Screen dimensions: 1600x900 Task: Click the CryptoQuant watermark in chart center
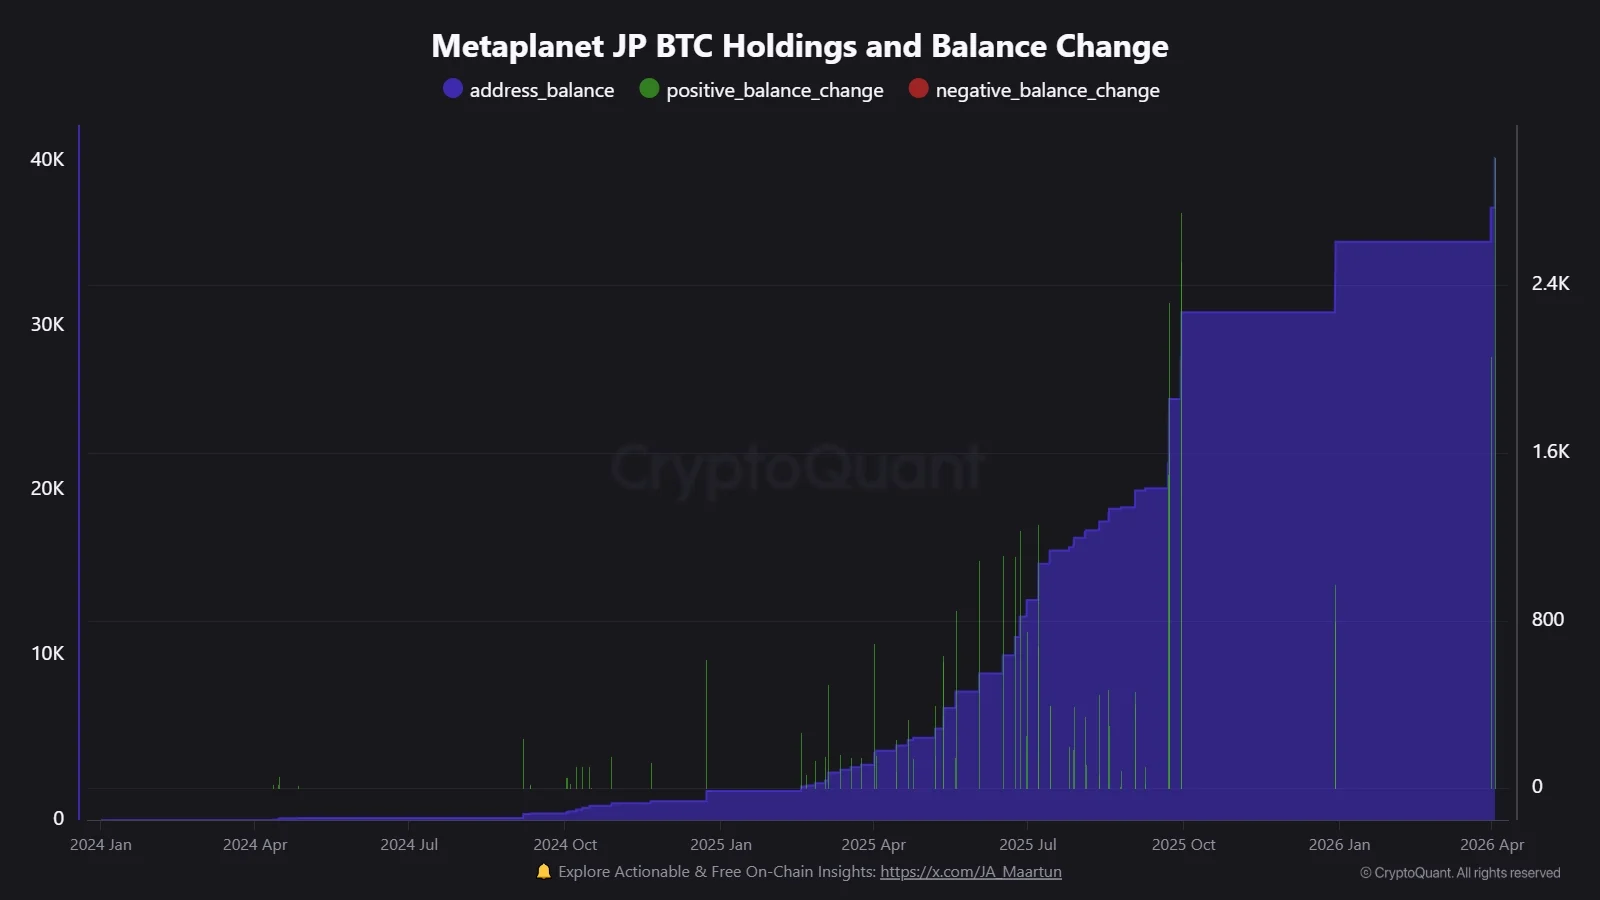(798, 467)
